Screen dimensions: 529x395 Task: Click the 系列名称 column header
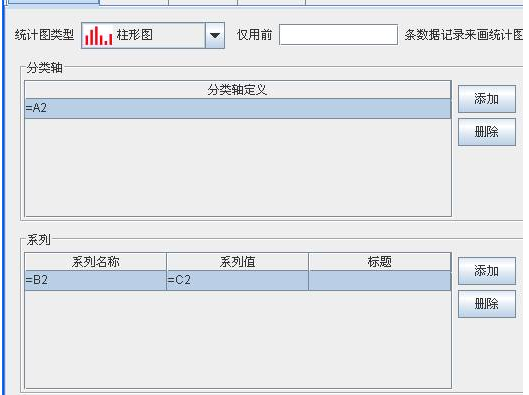pos(95,262)
